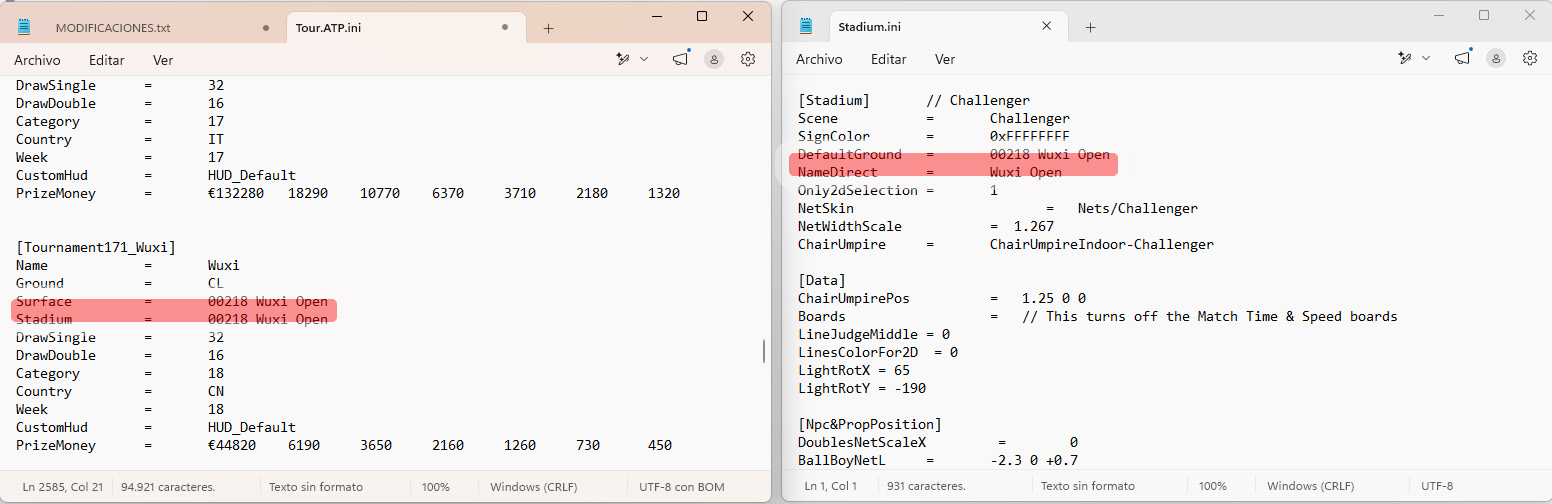Close the Stadium.ini Notepad window
This screenshot has width=1552, height=504.
[x=1530, y=16]
